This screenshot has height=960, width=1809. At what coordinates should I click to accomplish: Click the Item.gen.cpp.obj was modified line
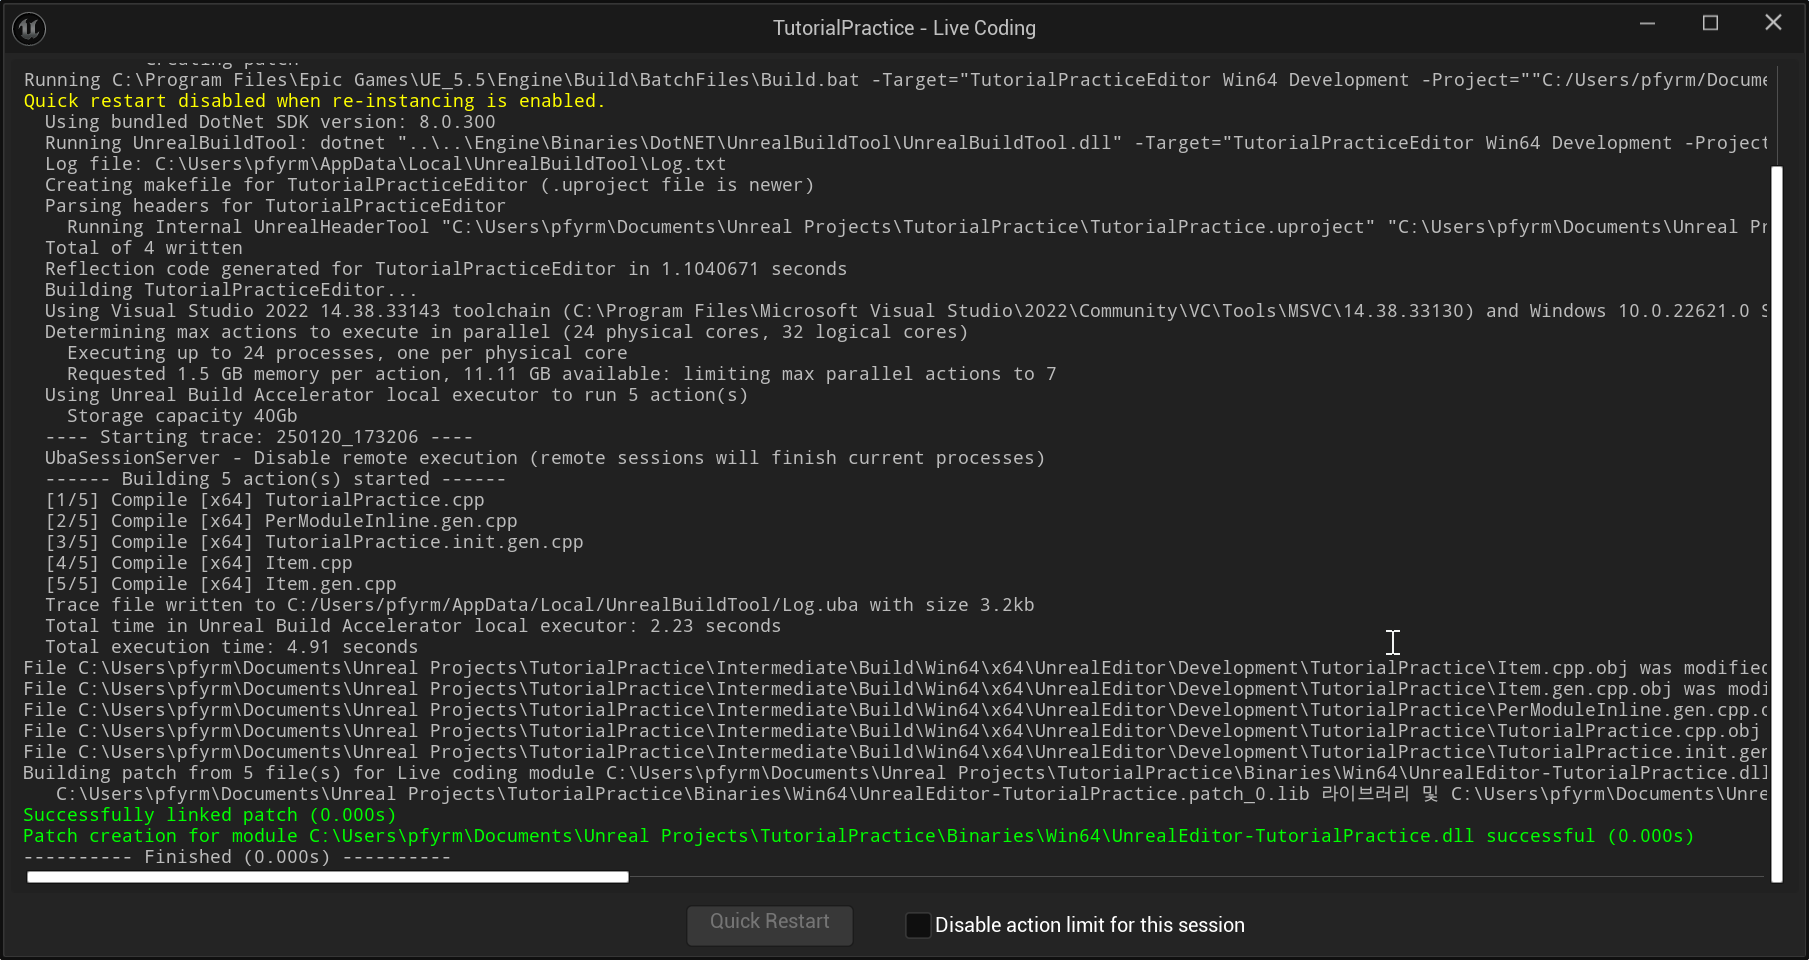[x=895, y=689]
